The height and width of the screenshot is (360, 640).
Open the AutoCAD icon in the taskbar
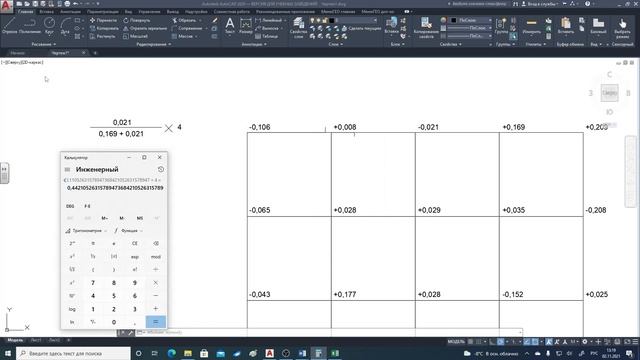[x=269, y=353]
